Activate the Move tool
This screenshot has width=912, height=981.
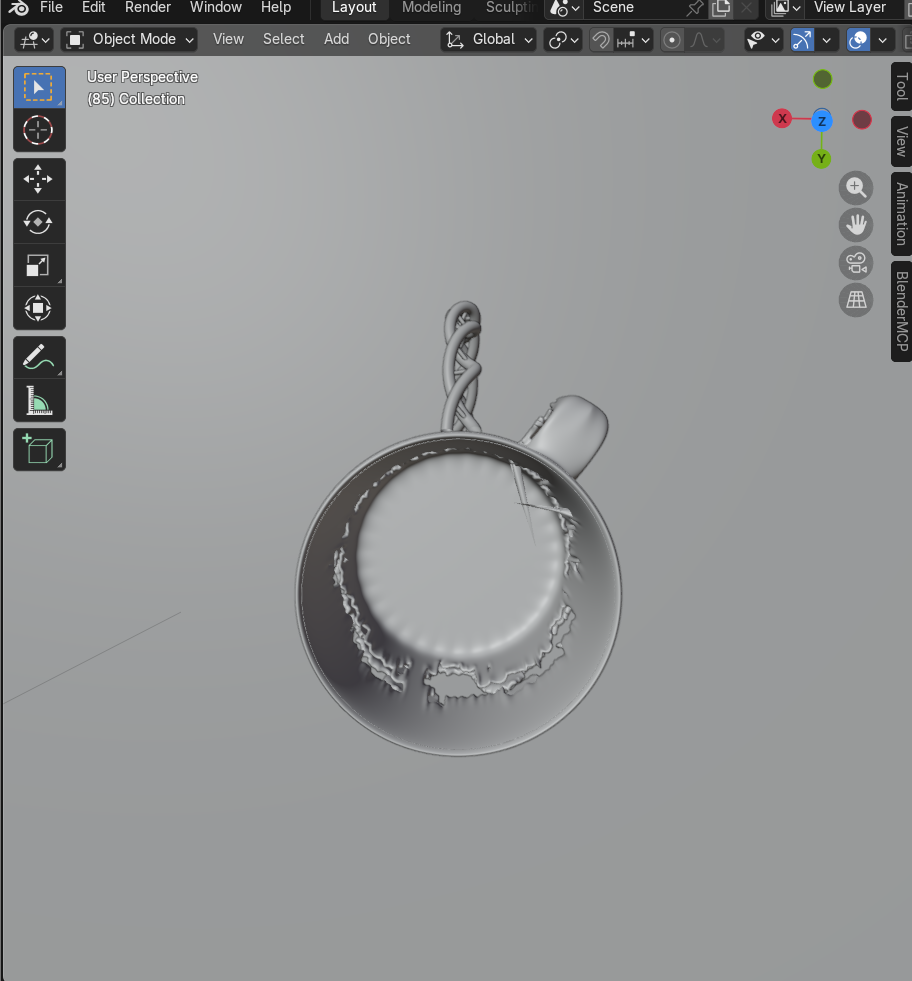pos(38,180)
